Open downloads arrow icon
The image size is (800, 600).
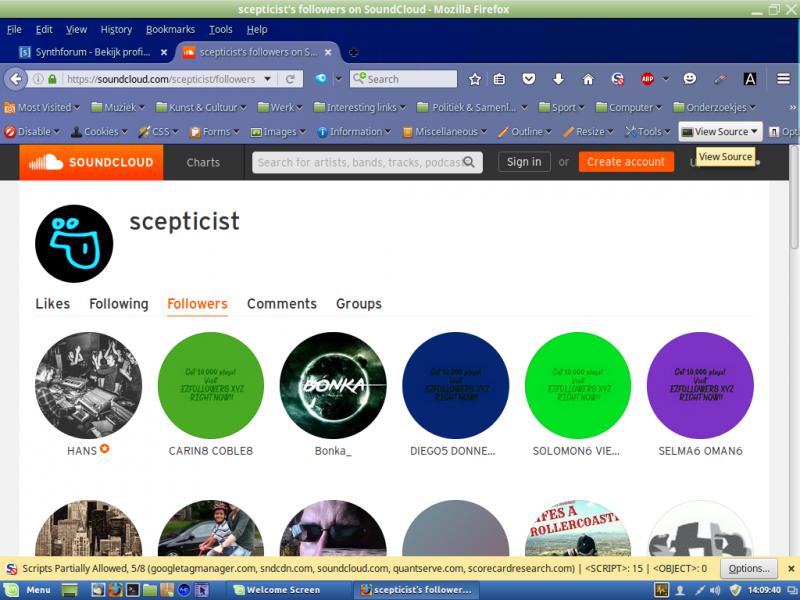point(558,79)
